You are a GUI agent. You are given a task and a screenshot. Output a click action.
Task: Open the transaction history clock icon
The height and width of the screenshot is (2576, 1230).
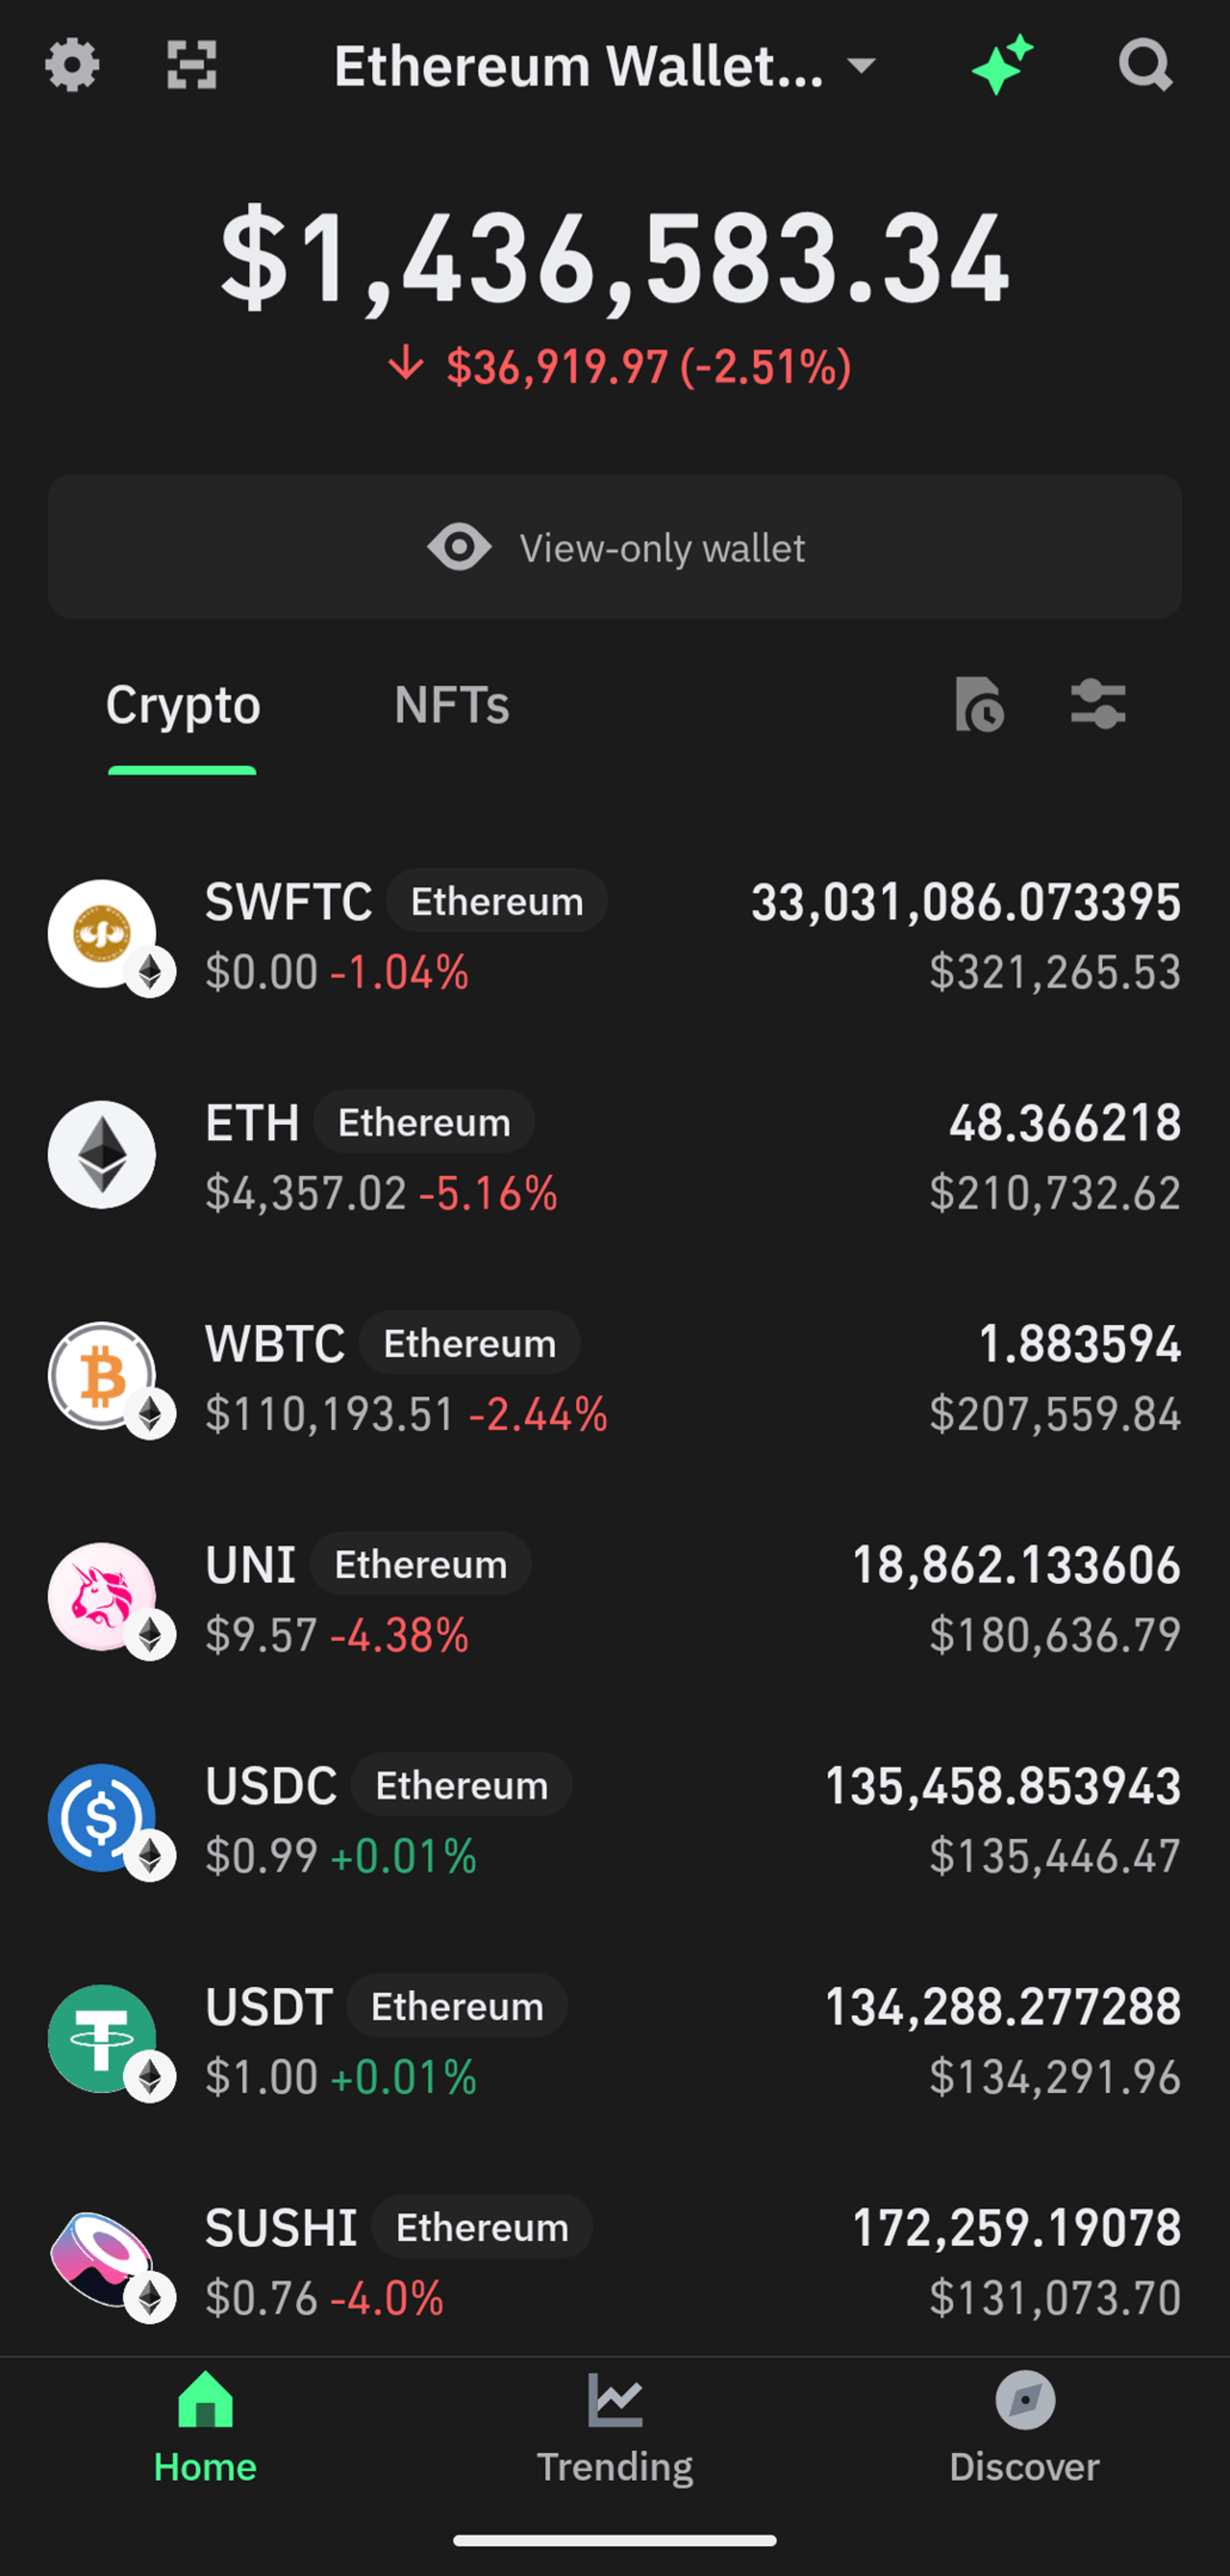(979, 704)
